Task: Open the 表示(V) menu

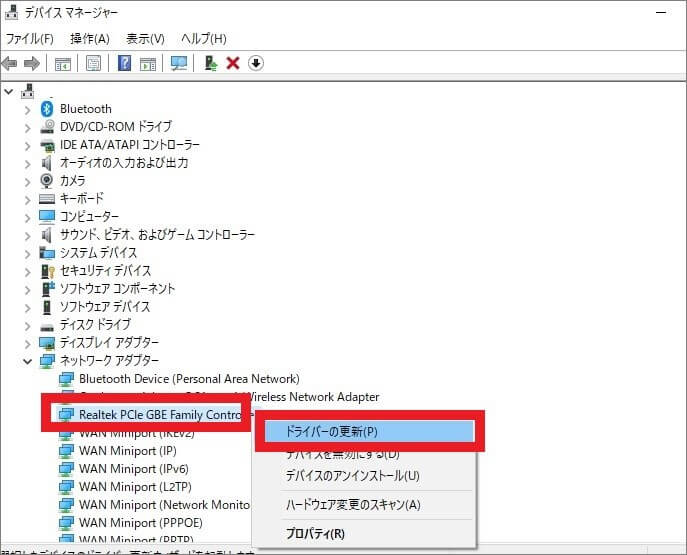Action: point(145,39)
